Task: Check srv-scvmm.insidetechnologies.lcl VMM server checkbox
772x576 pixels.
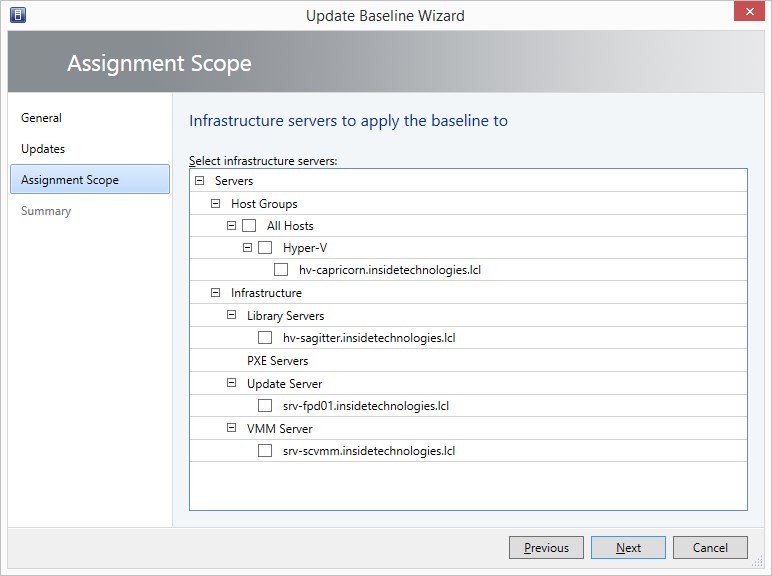Action: click(265, 450)
